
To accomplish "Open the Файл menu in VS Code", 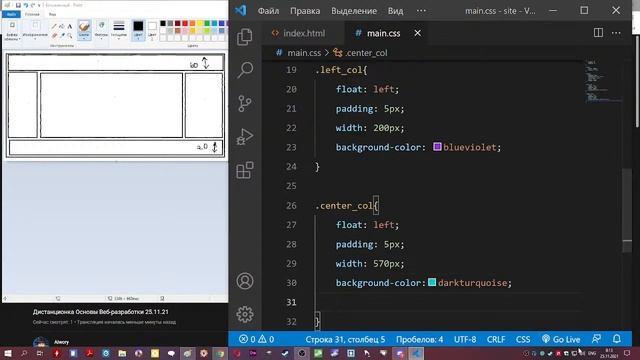I will [x=268, y=11].
